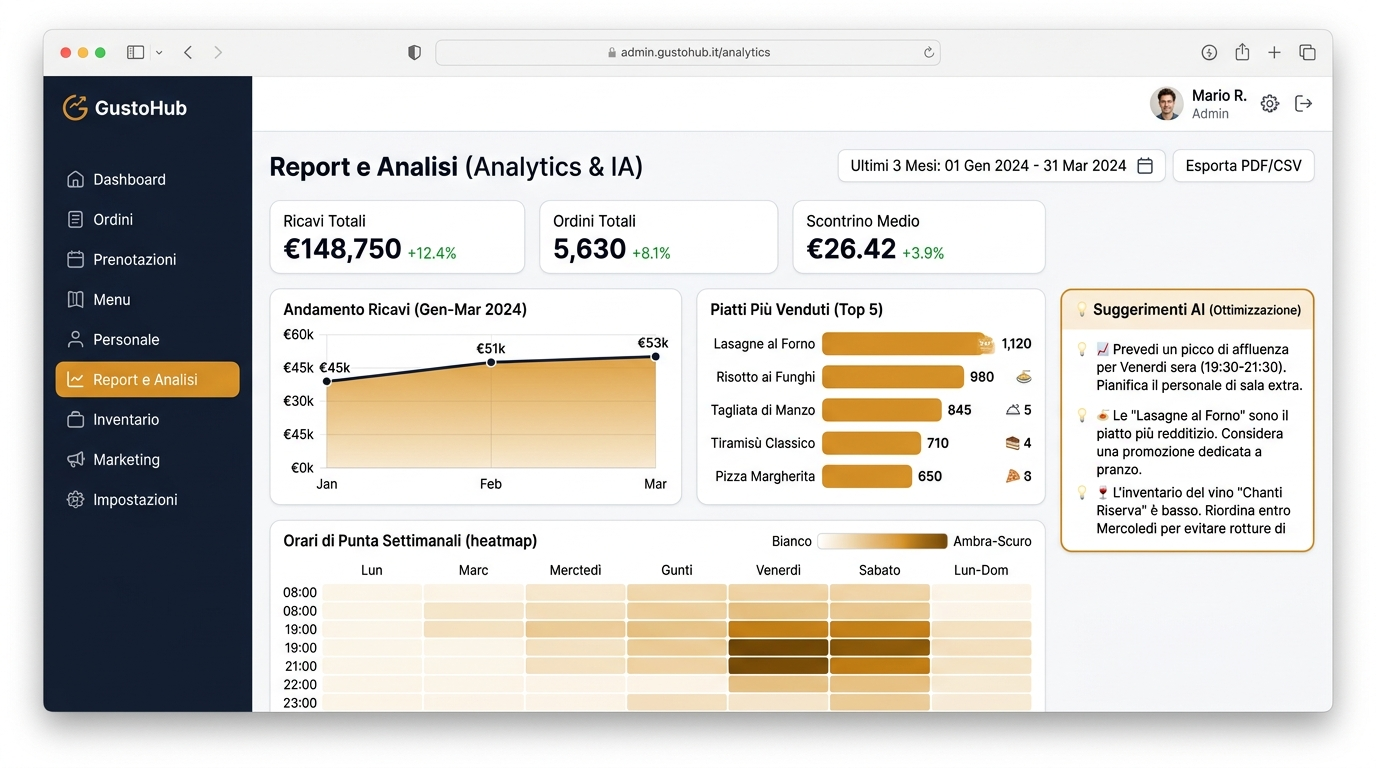Click the privacy shield icon near address bar
The image size is (1376, 768).
[414, 52]
